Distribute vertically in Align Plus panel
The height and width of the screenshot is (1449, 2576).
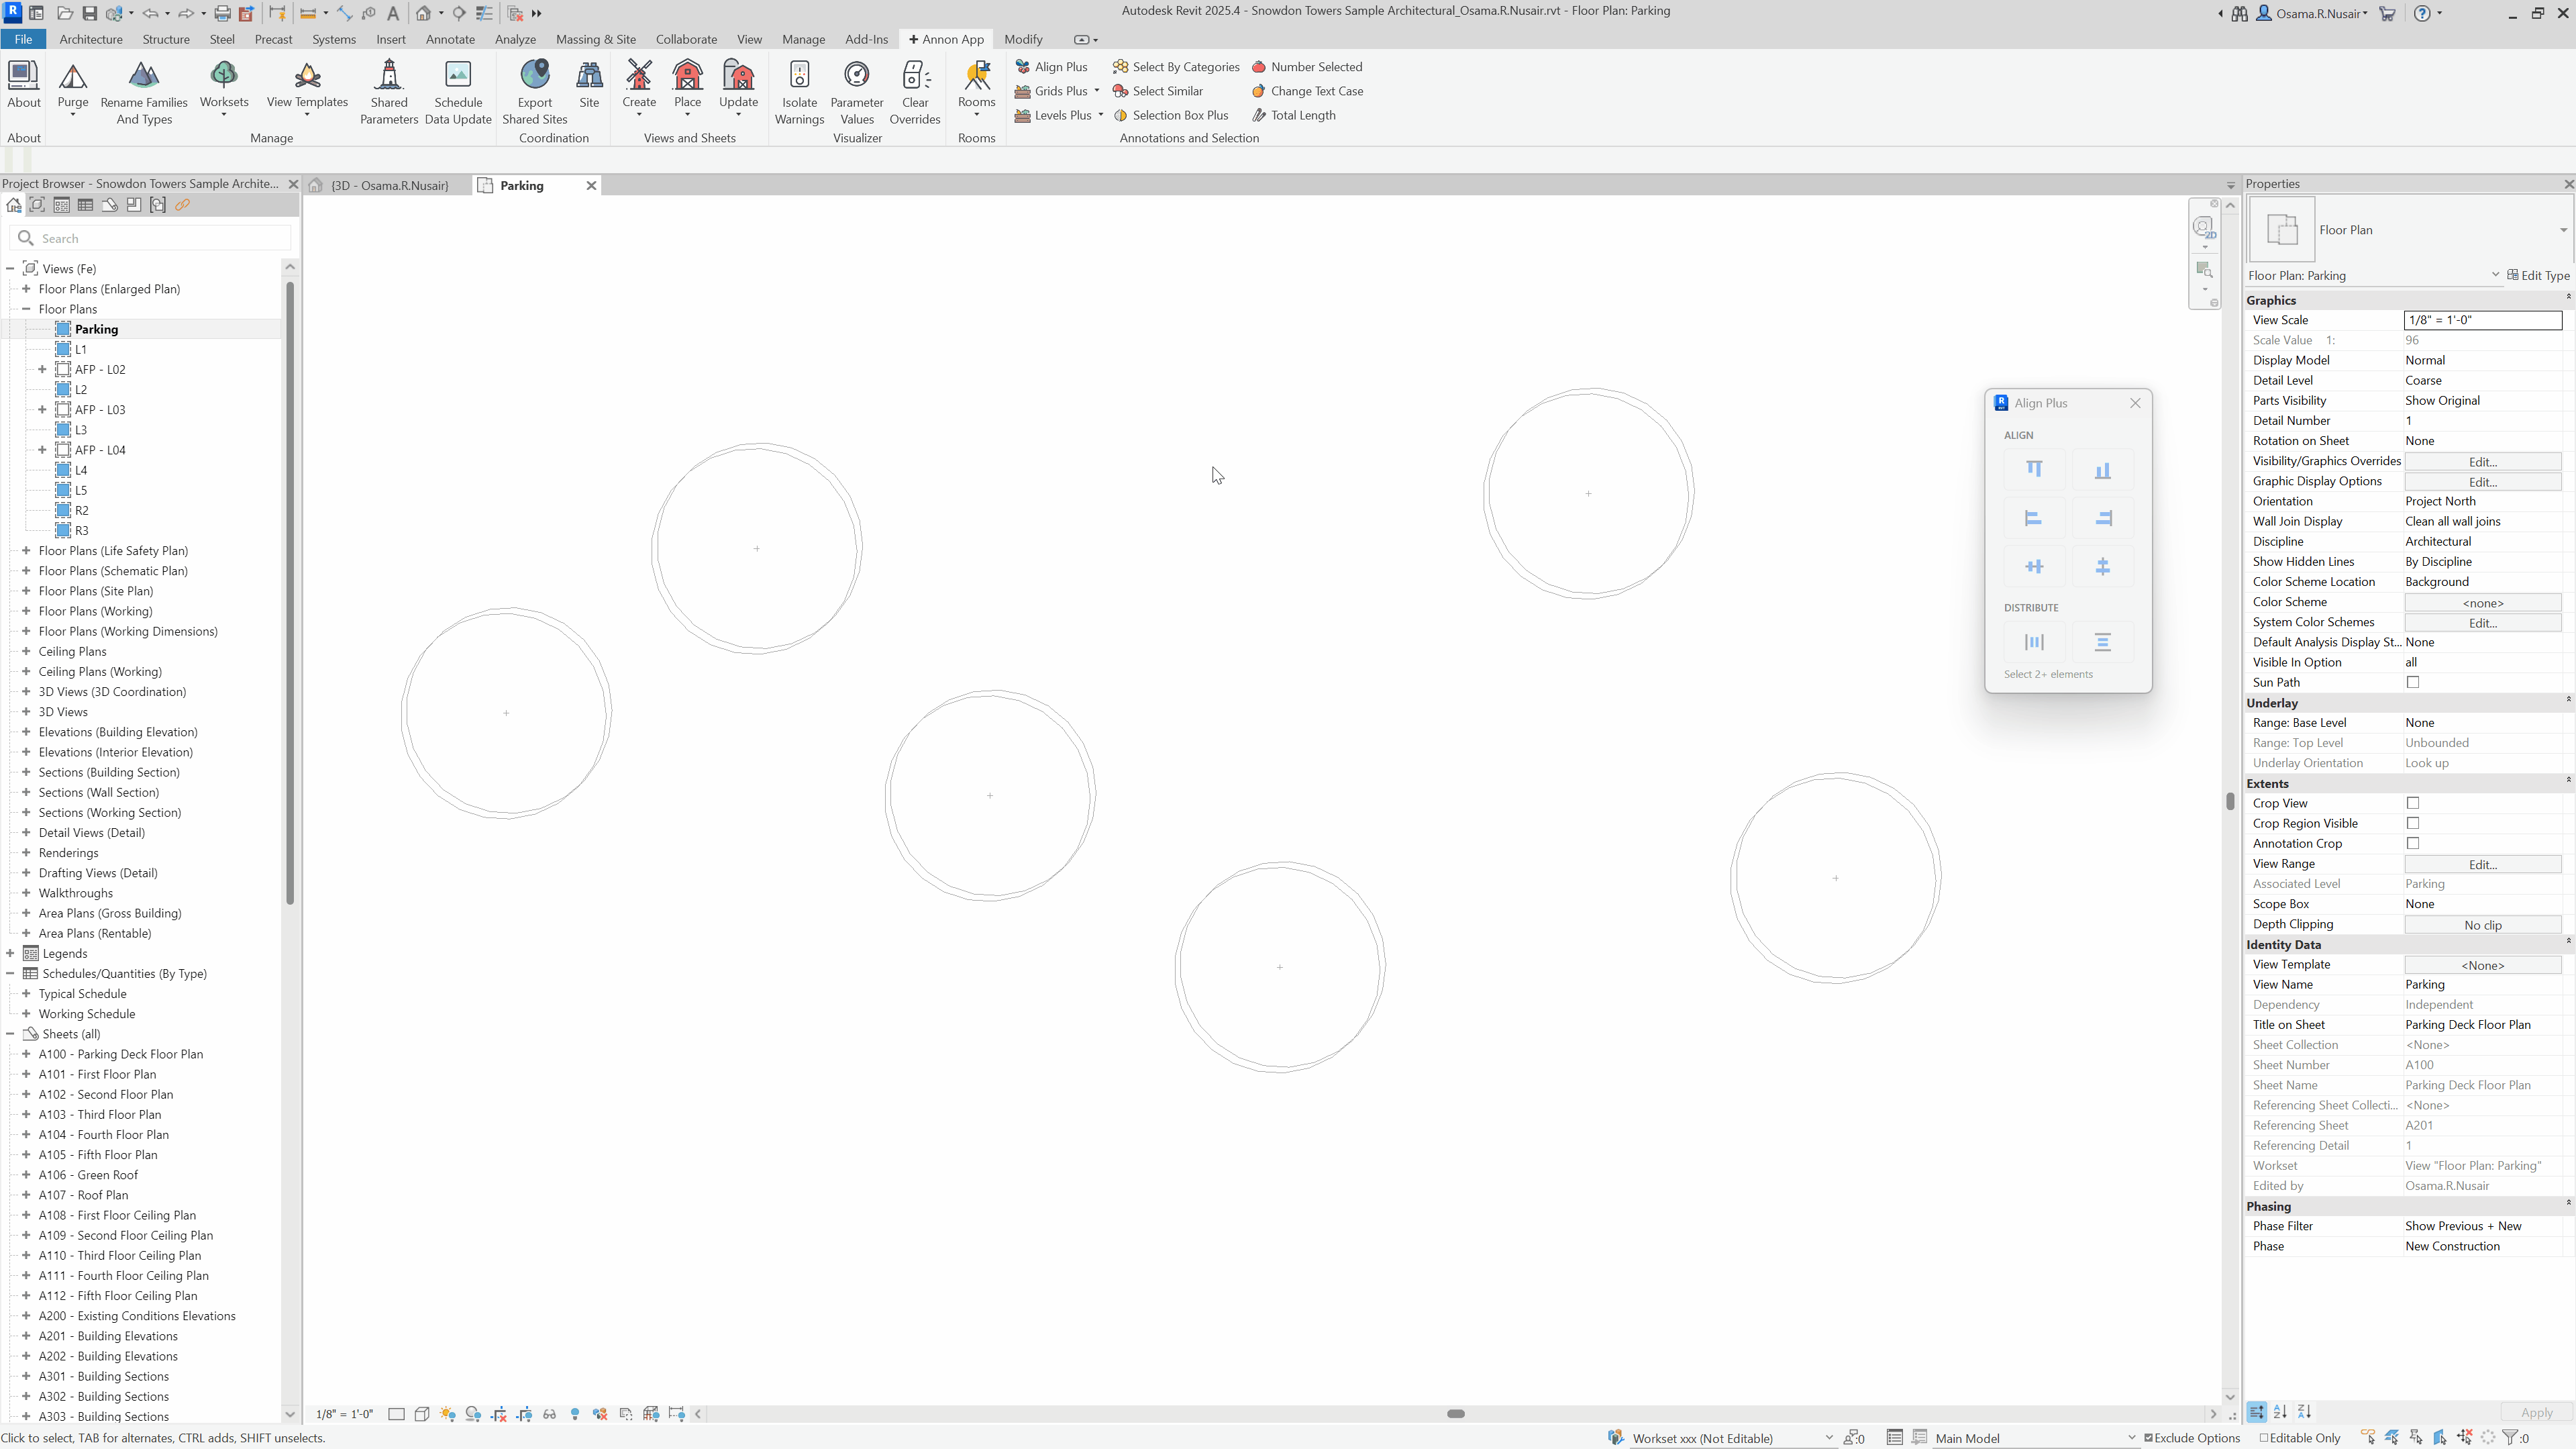pyautogui.click(x=2102, y=642)
